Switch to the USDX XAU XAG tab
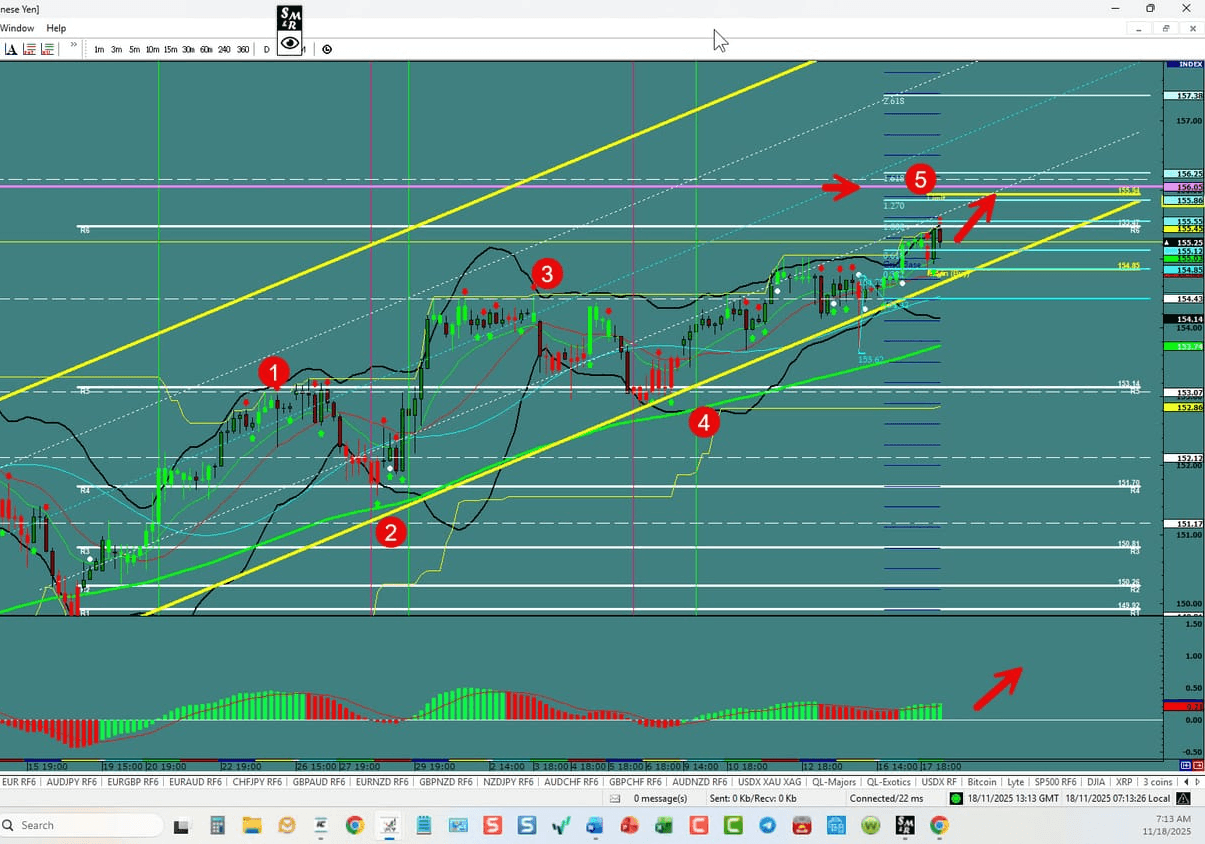This screenshot has height=844, width=1205. click(x=769, y=781)
